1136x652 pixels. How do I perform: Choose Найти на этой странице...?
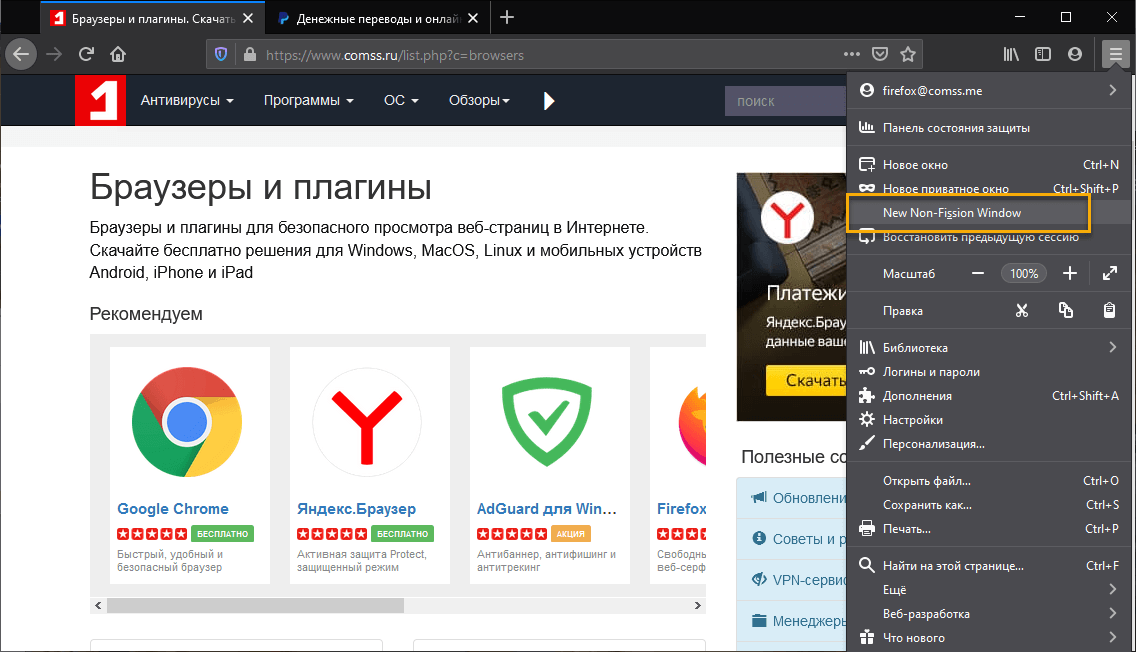coord(988,566)
